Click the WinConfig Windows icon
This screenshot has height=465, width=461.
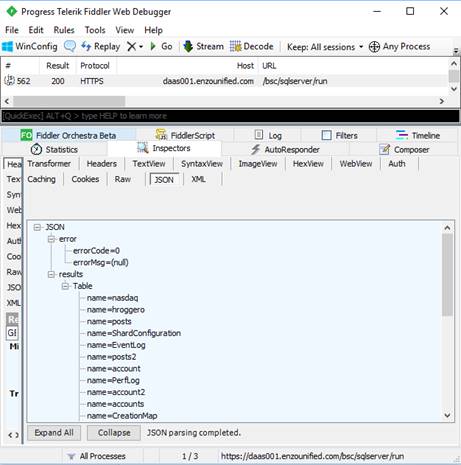(7, 46)
